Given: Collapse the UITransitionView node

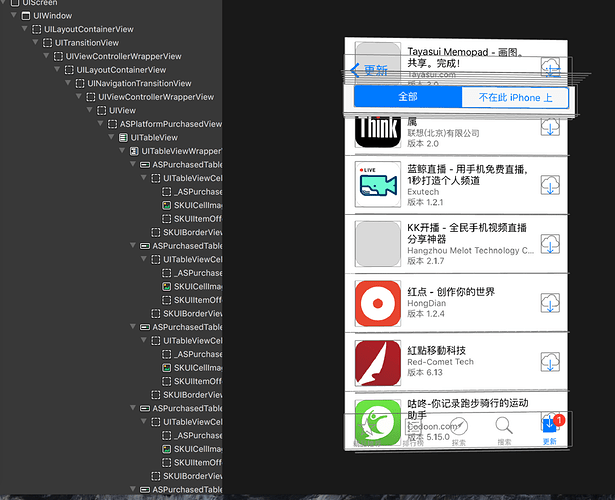Looking at the screenshot, I should tap(35, 42).
